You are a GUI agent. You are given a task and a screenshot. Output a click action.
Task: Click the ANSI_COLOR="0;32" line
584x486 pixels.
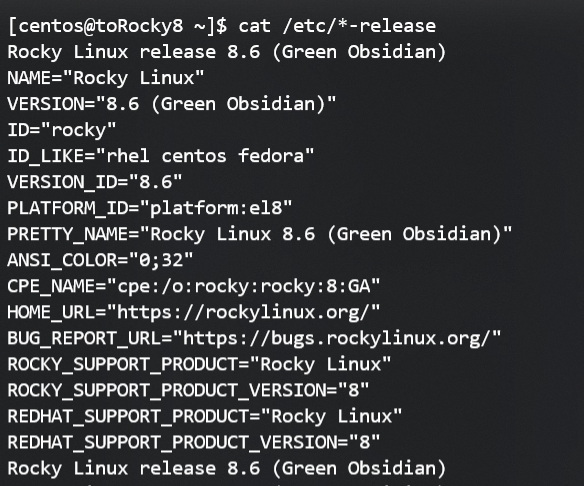click(101, 260)
